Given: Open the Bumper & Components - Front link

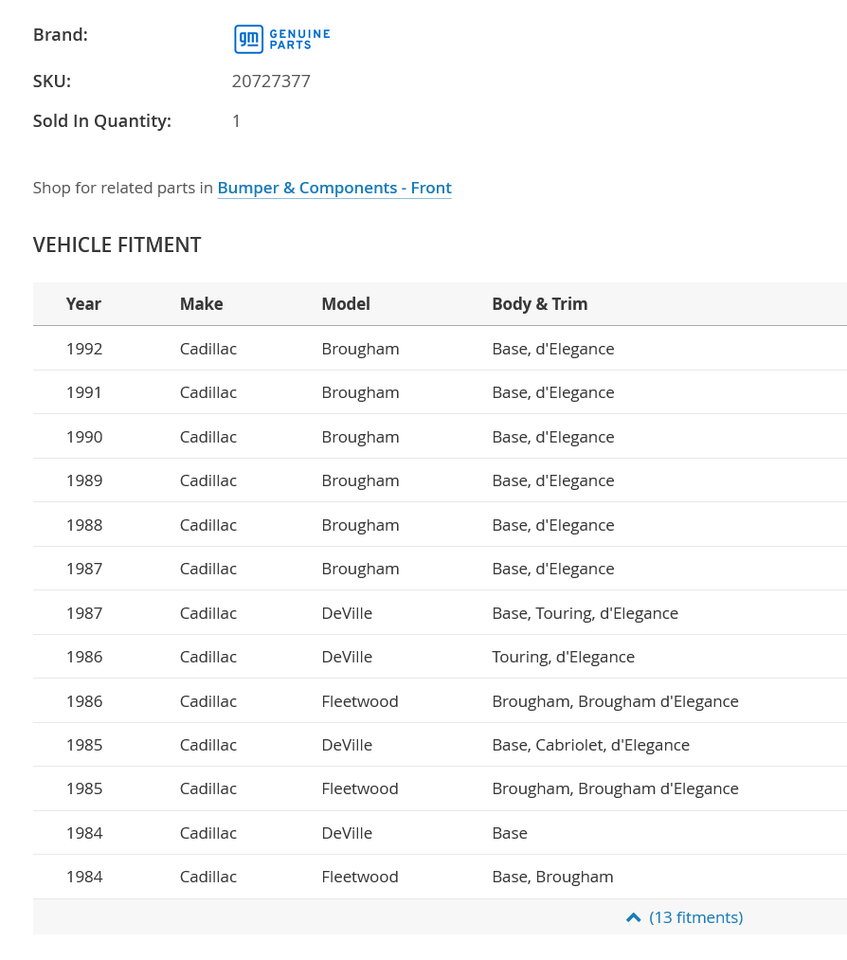Looking at the screenshot, I should click(334, 188).
